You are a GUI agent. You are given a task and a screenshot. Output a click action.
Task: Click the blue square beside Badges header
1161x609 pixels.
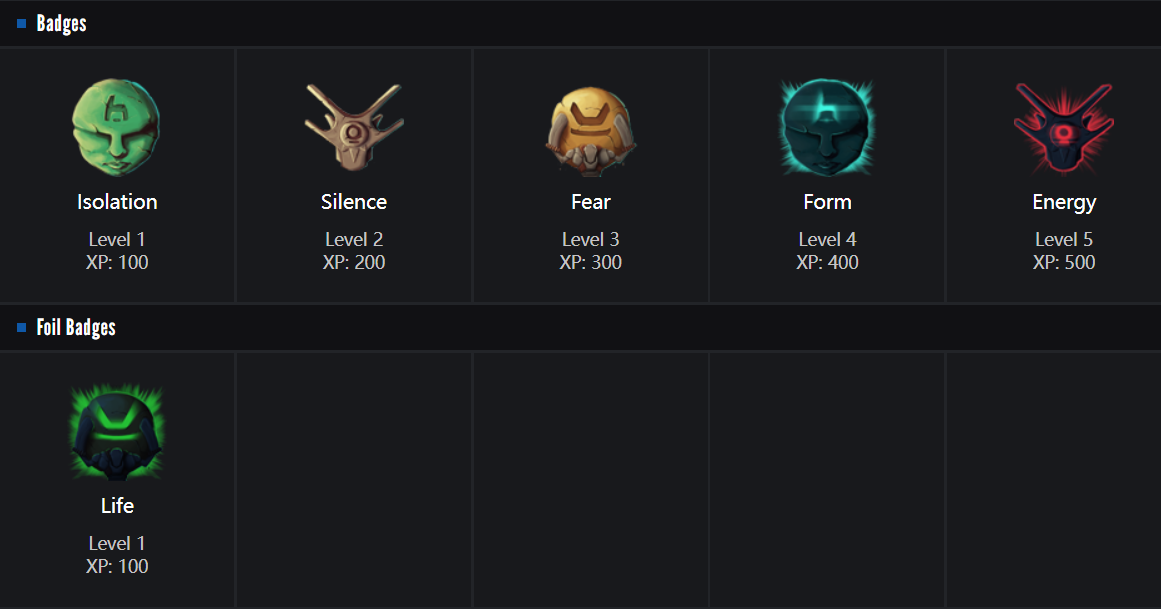pyautogui.click(x=22, y=24)
